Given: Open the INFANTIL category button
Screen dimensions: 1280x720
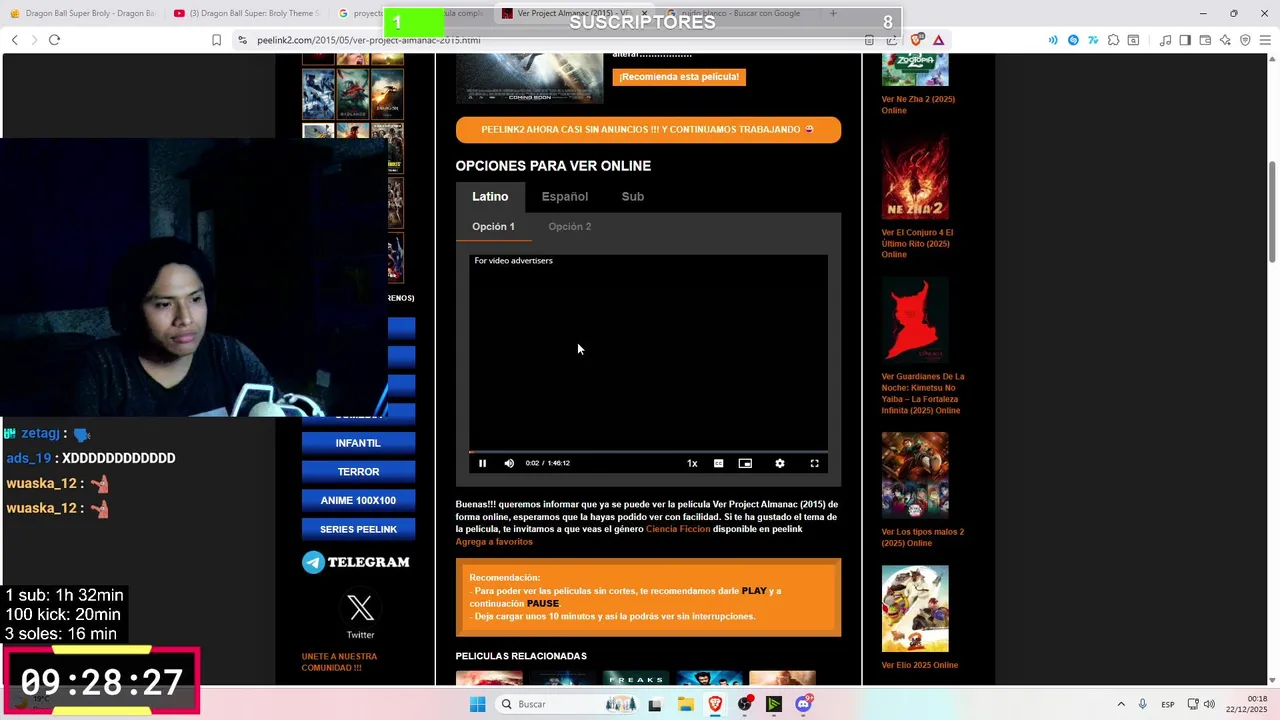Looking at the screenshot, I should (x=358, y=443).
